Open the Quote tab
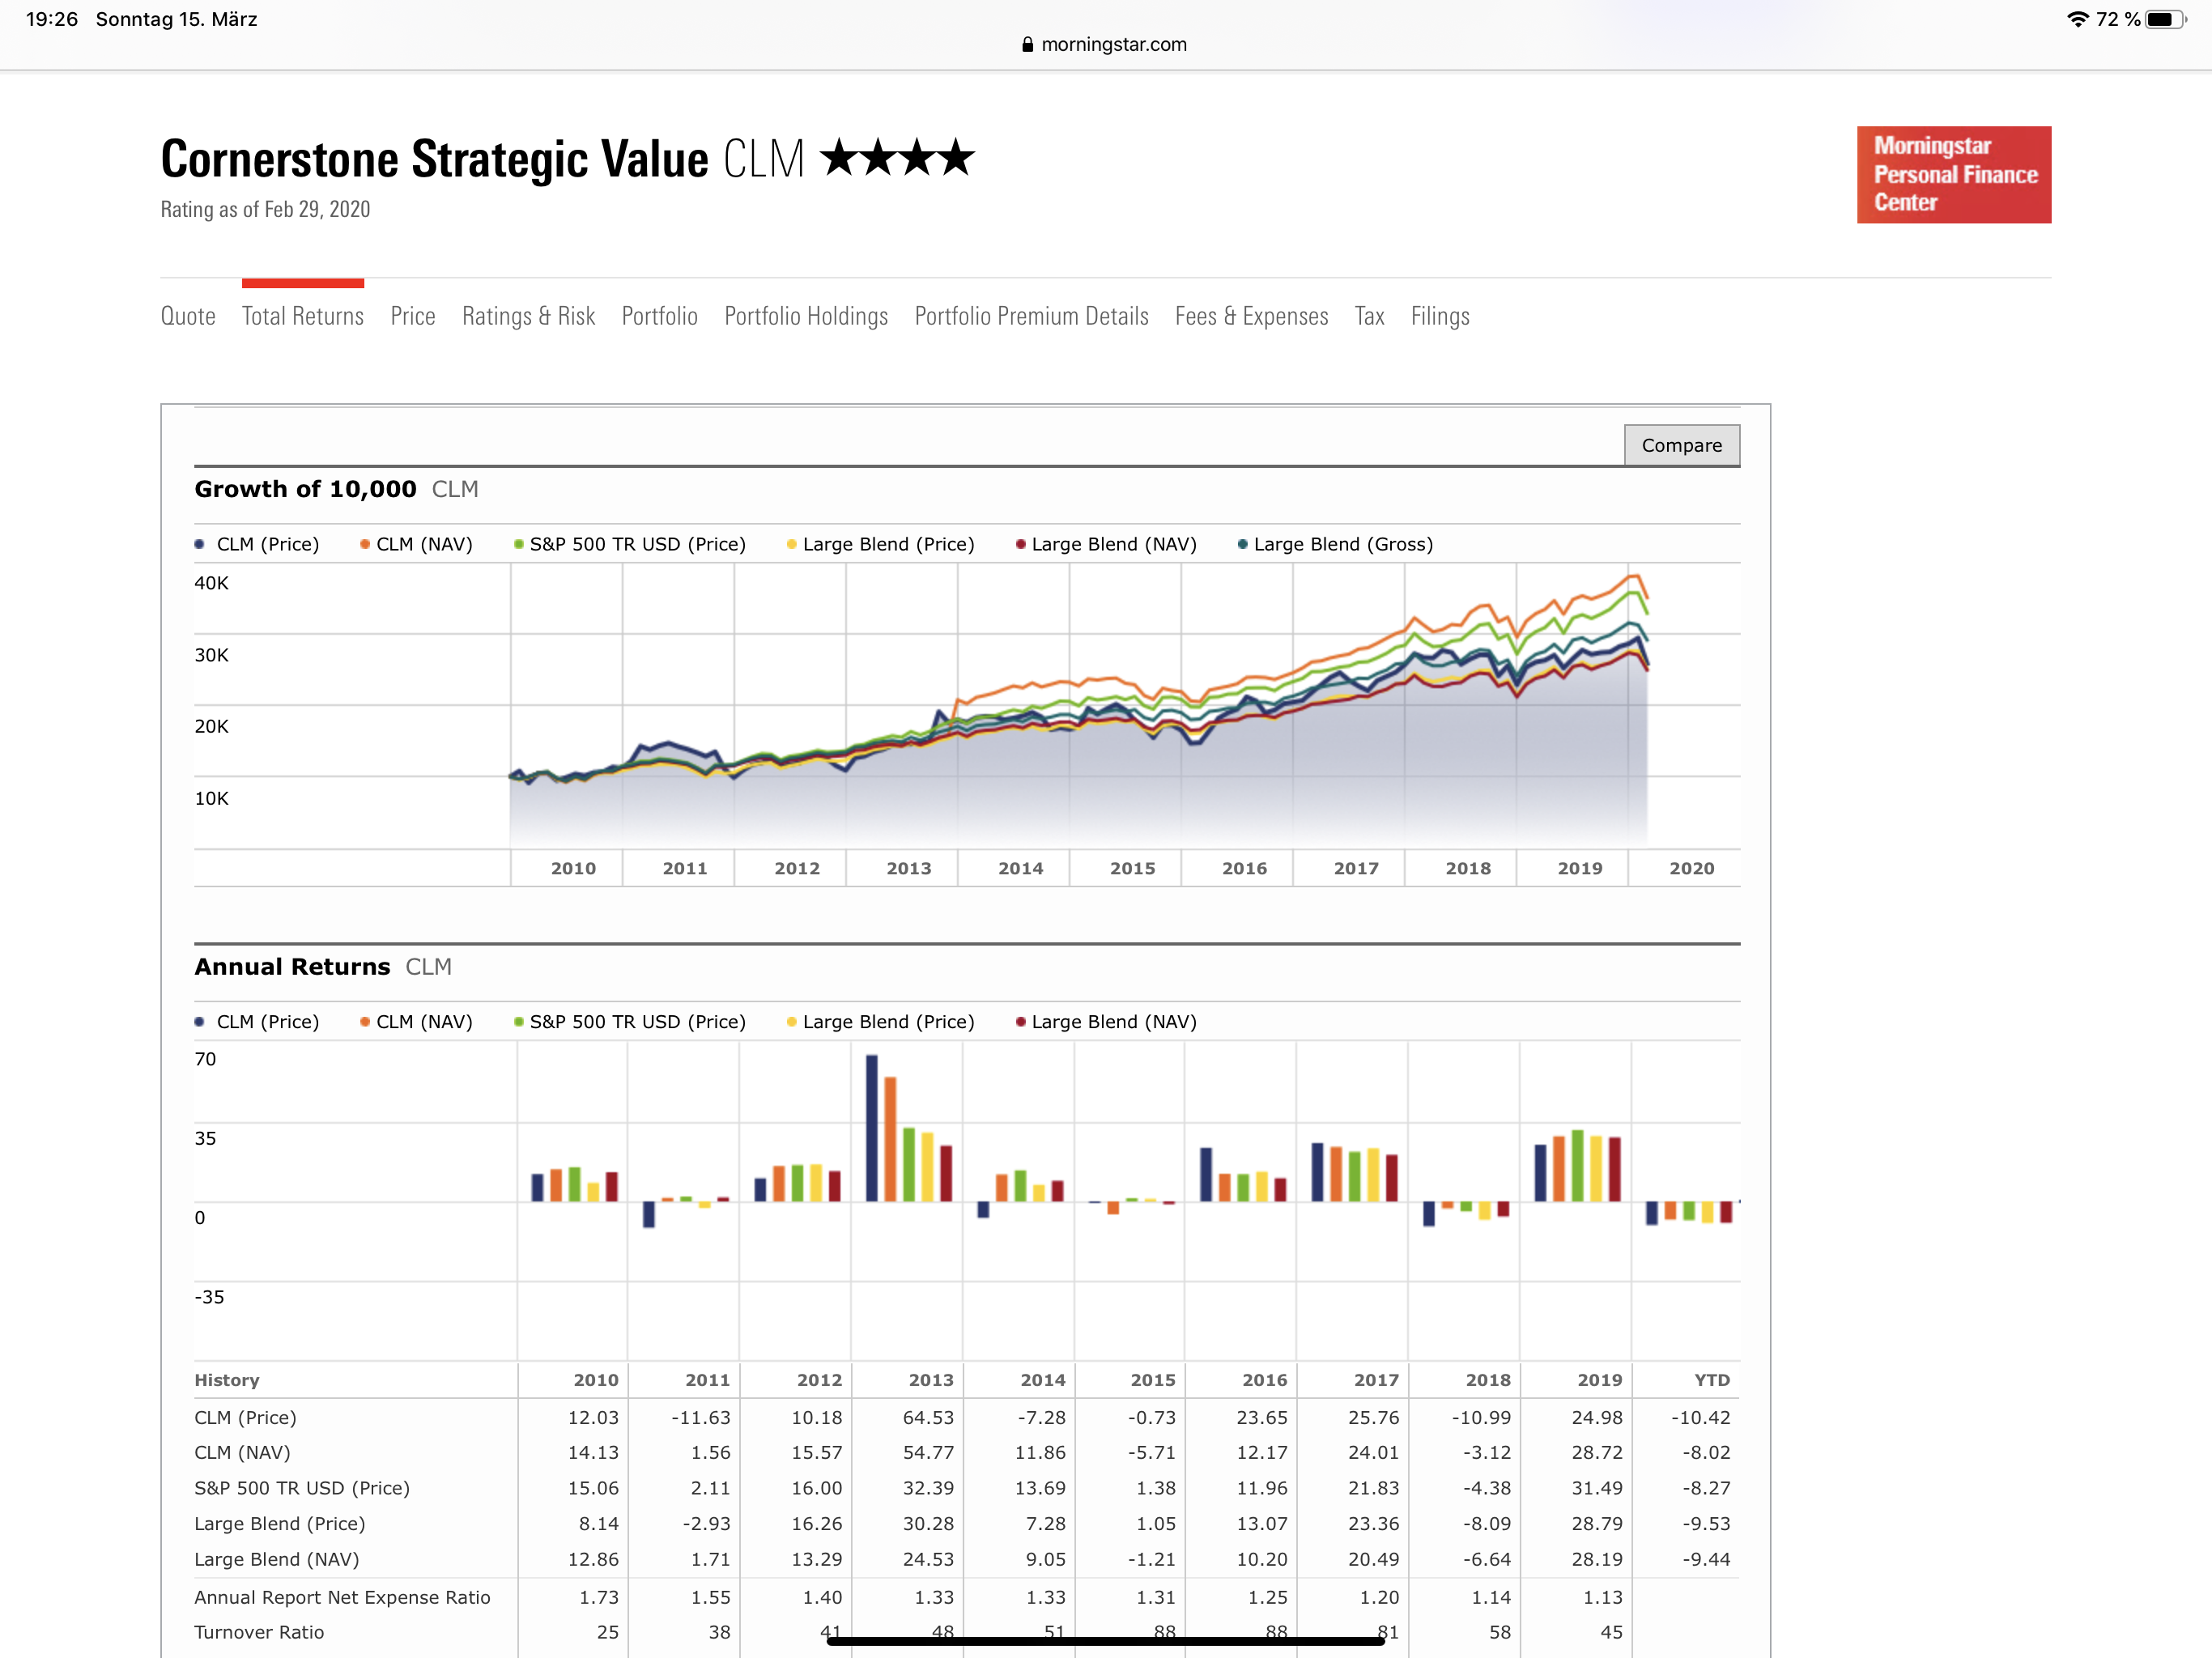The image size is (2212, 1658). [x=188, y=316]
